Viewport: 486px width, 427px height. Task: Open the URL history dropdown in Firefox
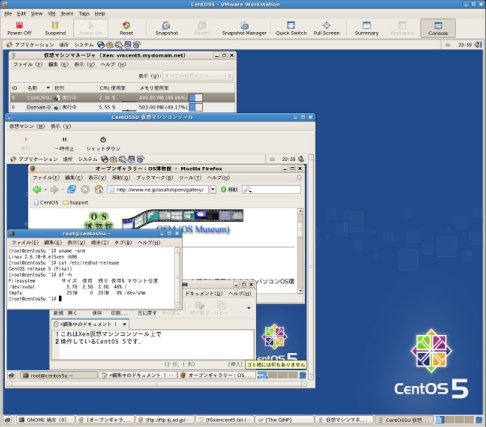coord(212,189)
